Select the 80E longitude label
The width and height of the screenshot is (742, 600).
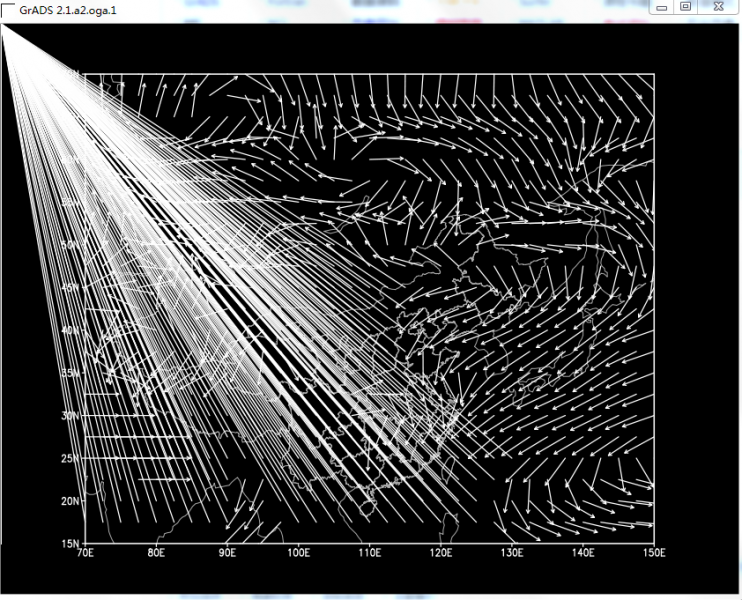point(156,553)
